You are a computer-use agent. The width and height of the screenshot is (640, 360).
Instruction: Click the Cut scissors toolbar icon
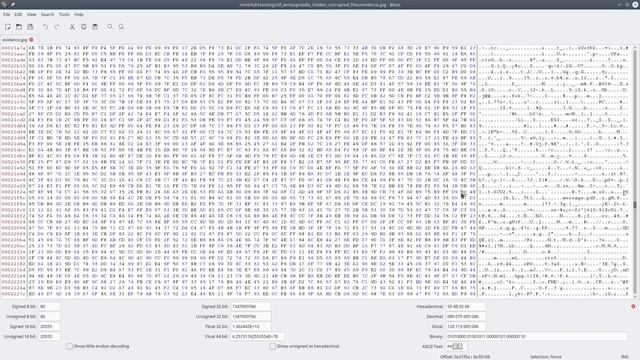point(72,27)
